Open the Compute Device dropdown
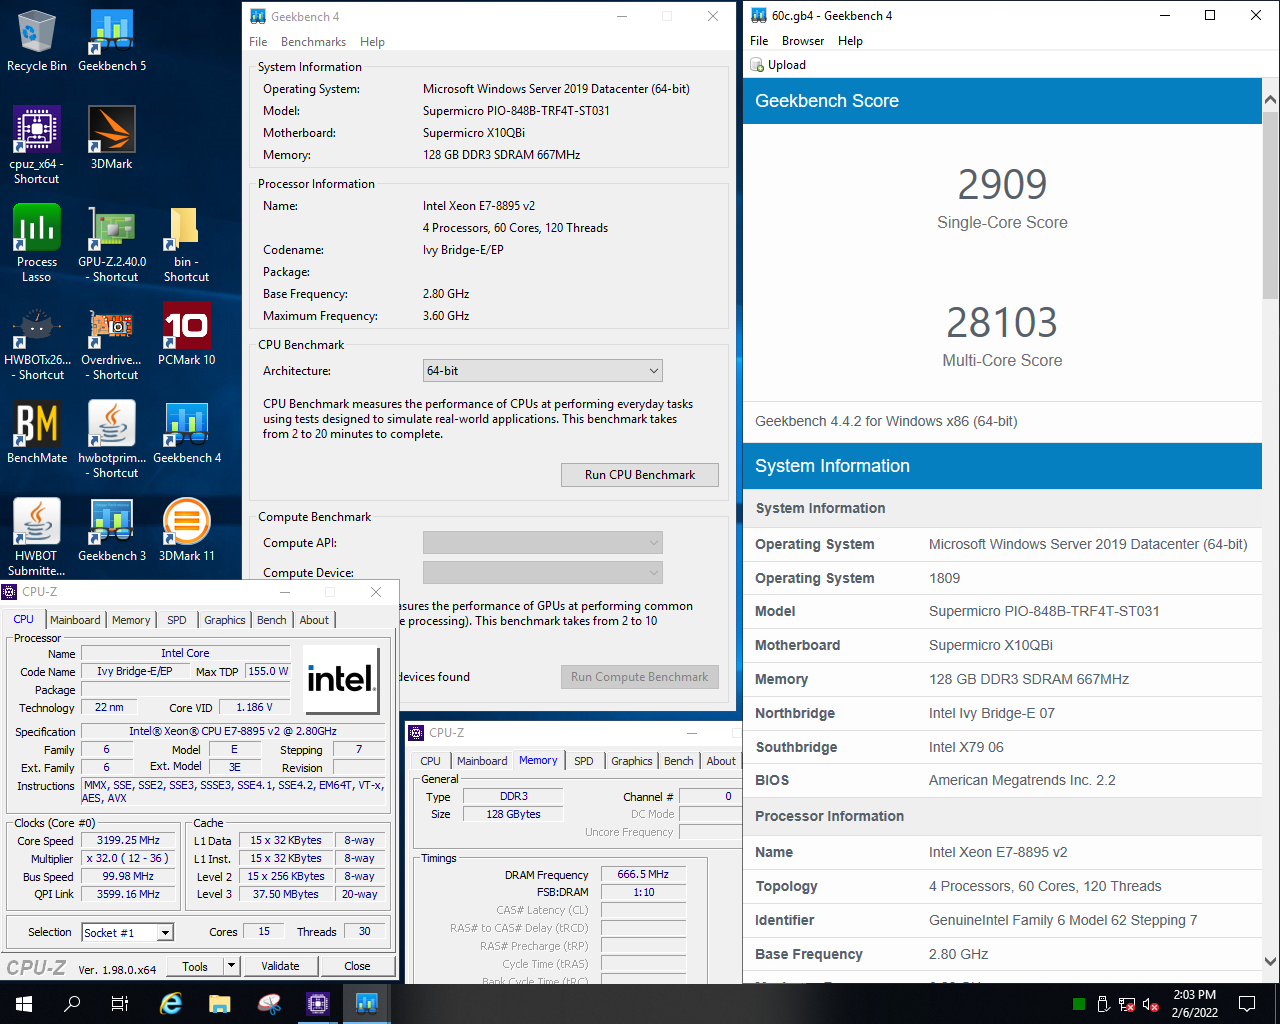This screenshot has height=1024, width=1280. click(x=543, y=573)
